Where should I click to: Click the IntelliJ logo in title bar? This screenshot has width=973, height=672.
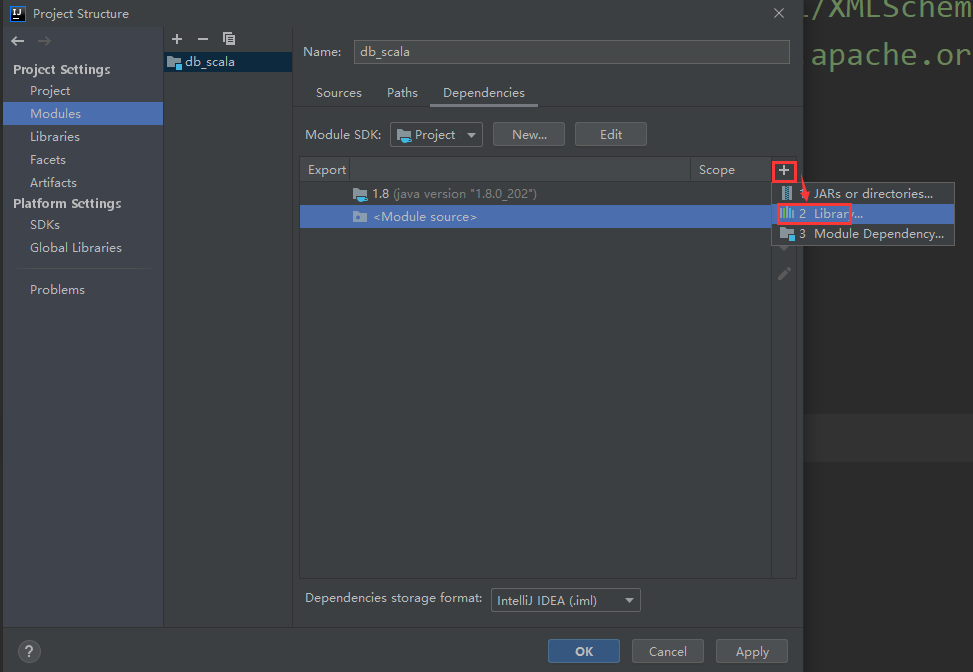(x=17, y=14)
